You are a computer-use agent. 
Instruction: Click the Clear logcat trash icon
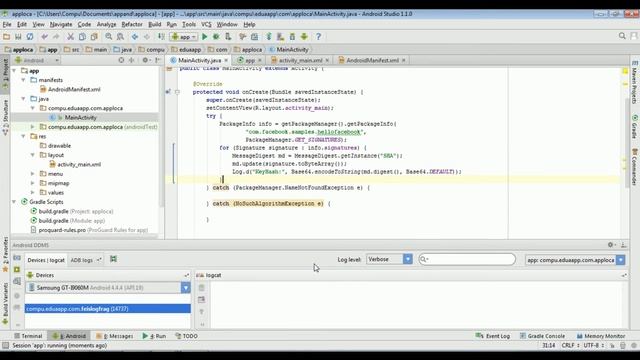pyautogui.click(x=202, y=288)
